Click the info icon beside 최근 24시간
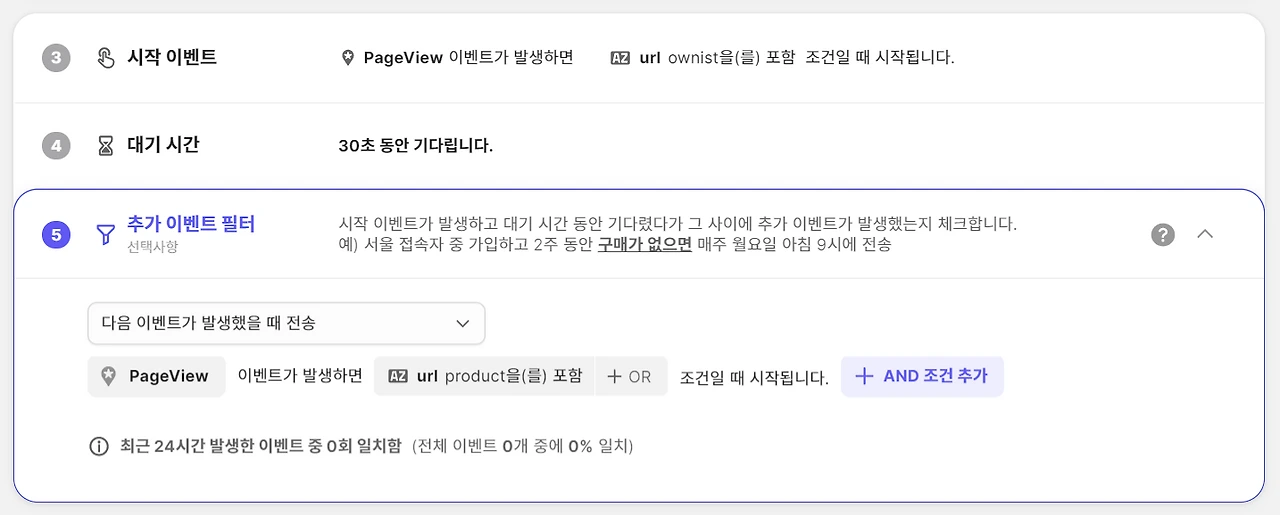1280x515 pixels. tap(98, 446)
